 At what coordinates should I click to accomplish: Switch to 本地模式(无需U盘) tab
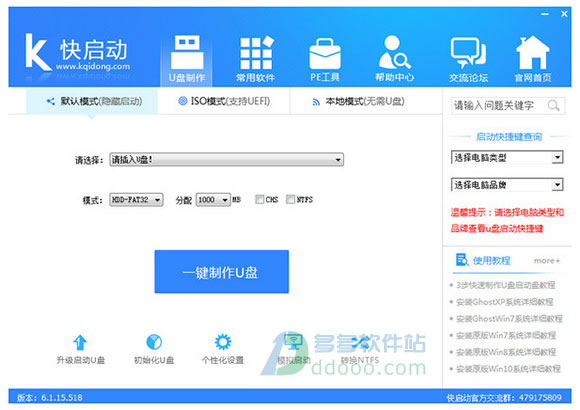point(358,101)
